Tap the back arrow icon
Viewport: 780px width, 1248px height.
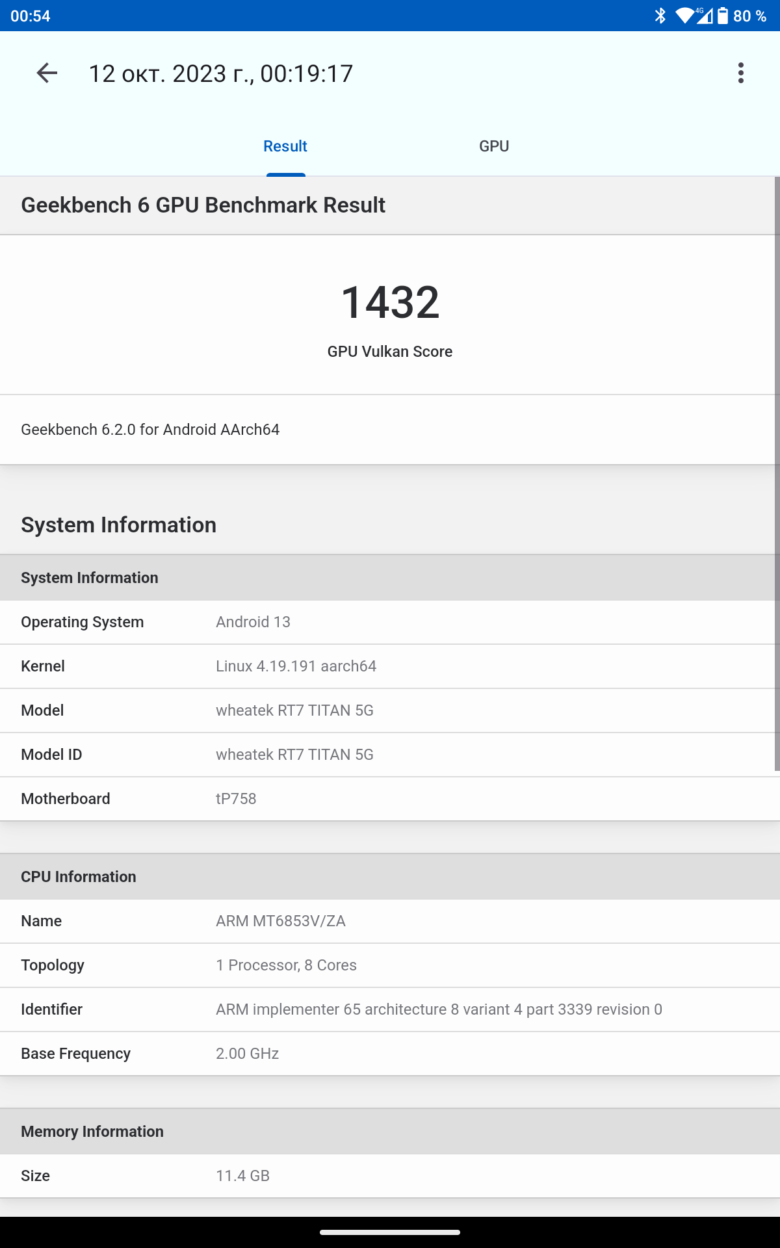pos(47,73)
